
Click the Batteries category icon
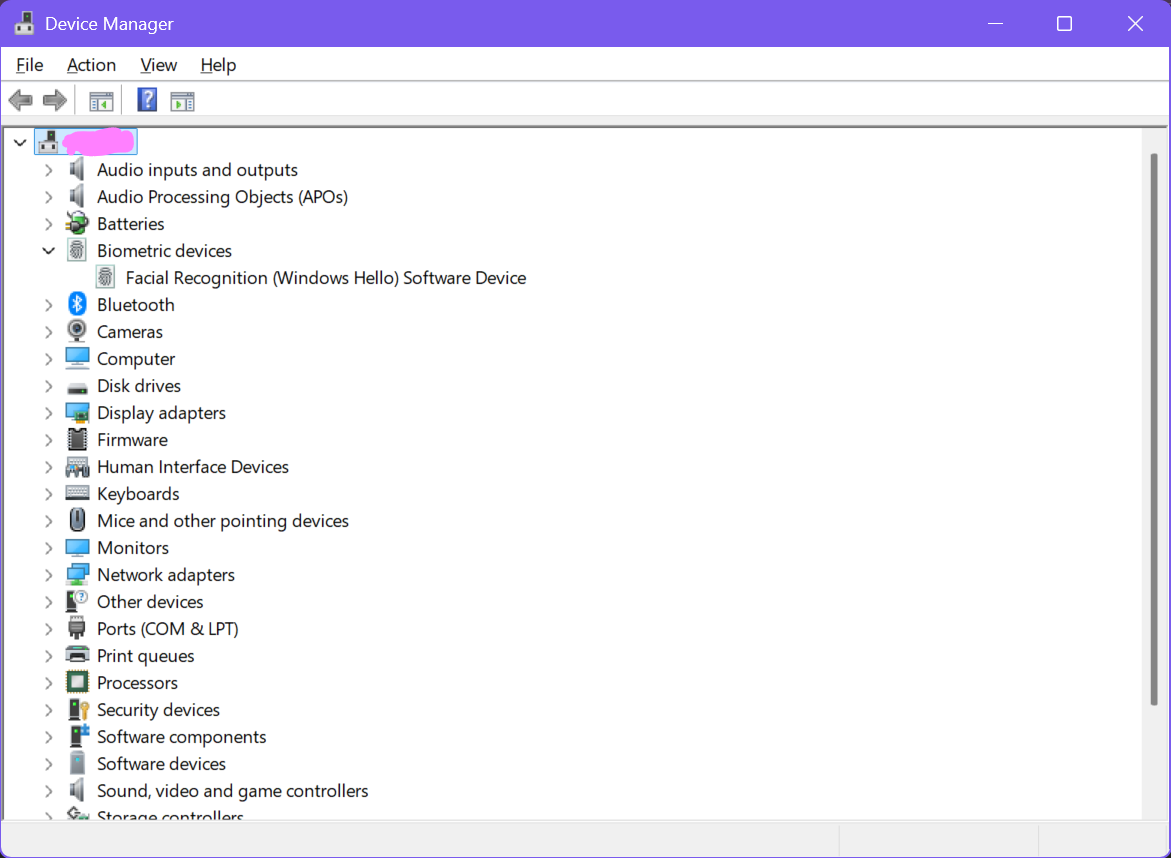tap(77, 223)
